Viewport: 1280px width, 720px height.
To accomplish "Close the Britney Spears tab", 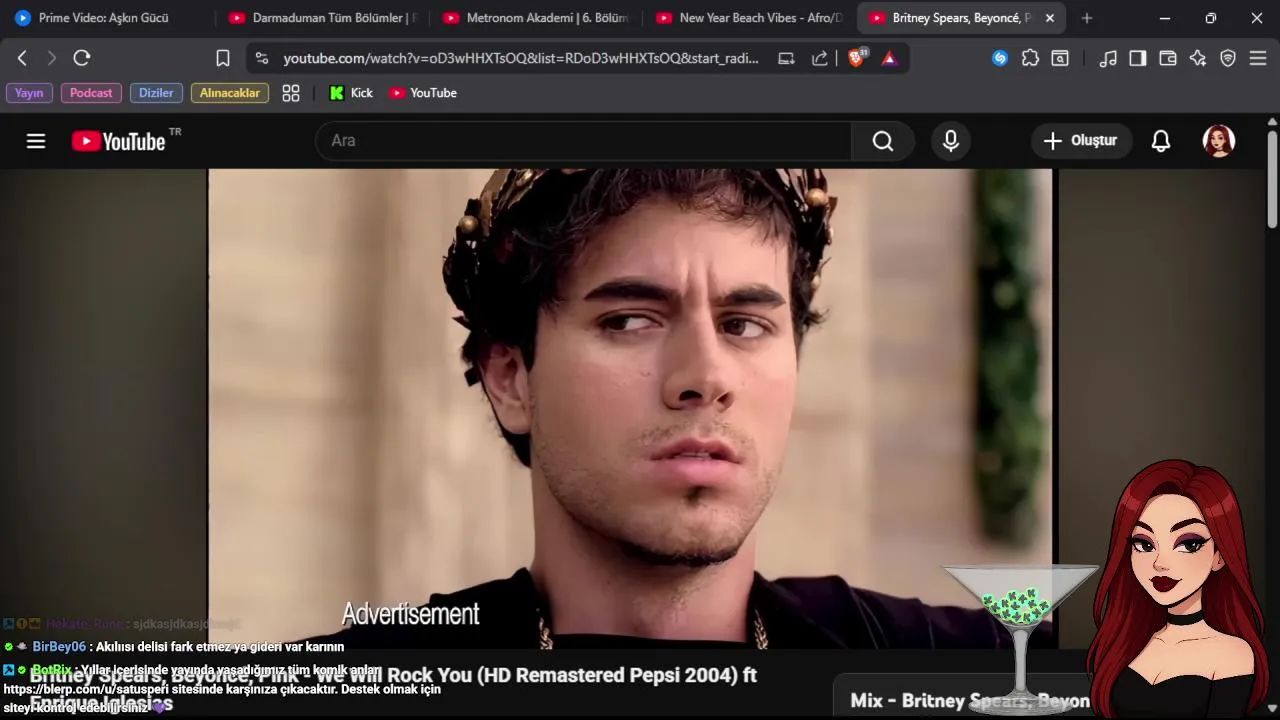I will pyautogui.click(x=1050, y=18).
